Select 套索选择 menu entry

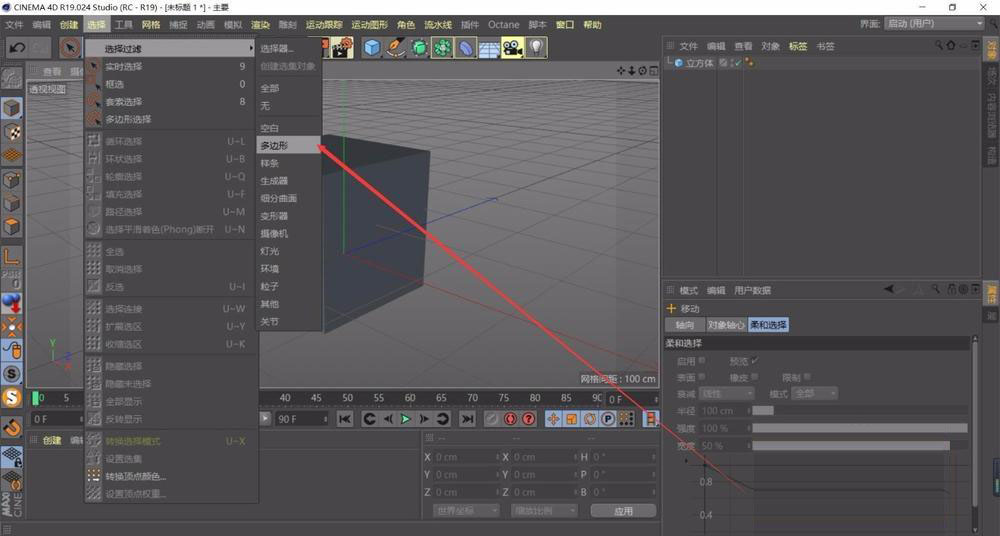pyautogui.click(x=170, y=101)
